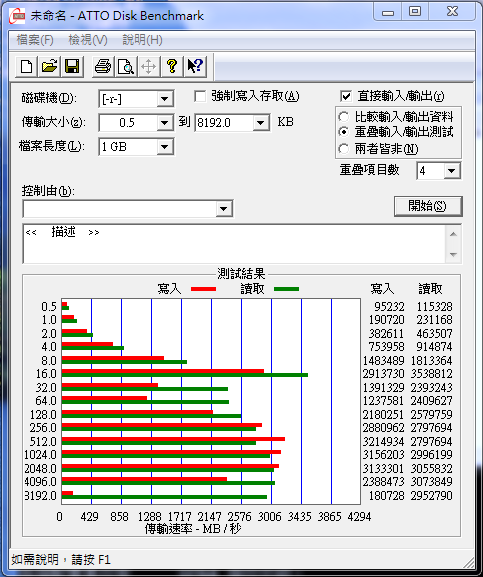Click the New file toolbar icon
This screenshot has width=483, height=577.
26,67
